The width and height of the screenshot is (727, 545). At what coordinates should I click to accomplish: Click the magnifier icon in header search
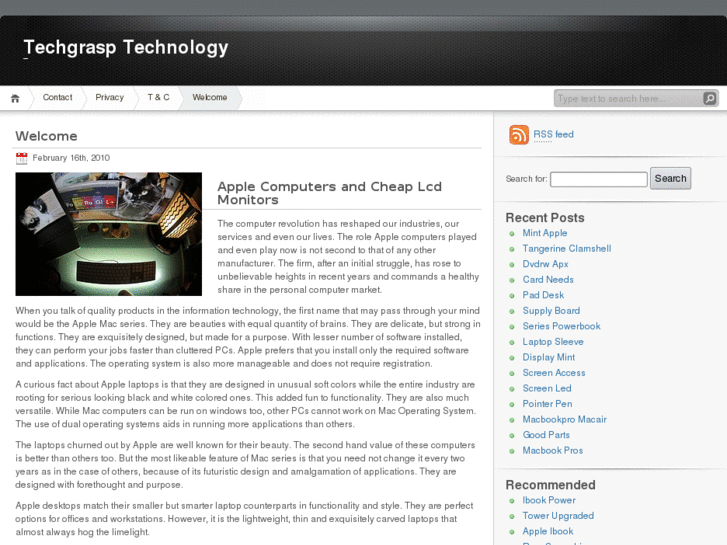click(709, 98)
